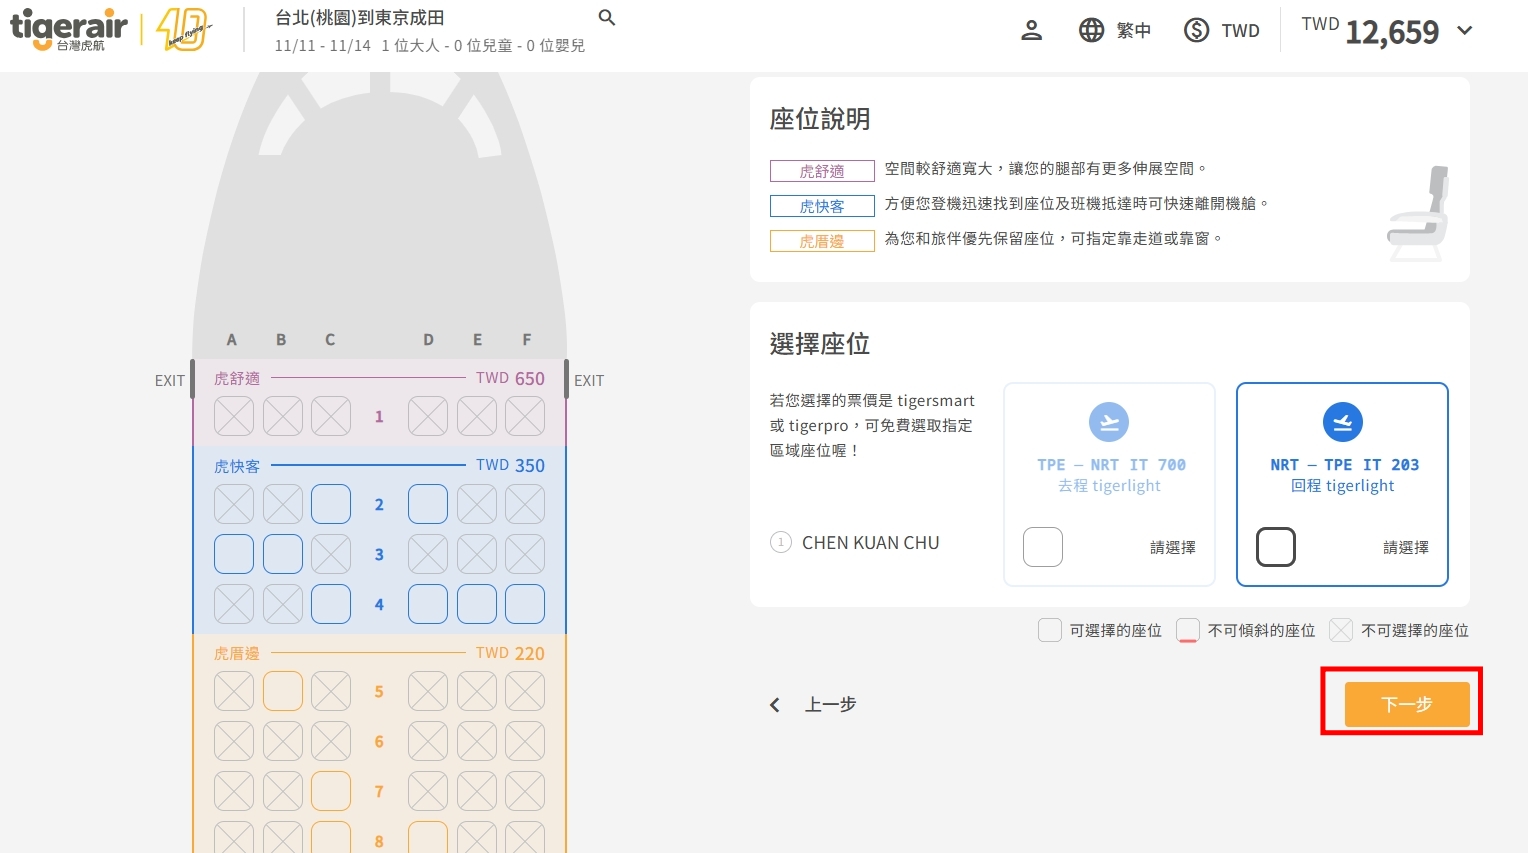The image size is (1528, 853).
Task: Click the TPE–NRT departure plane icon
Action: click(x=1108, y=423)
